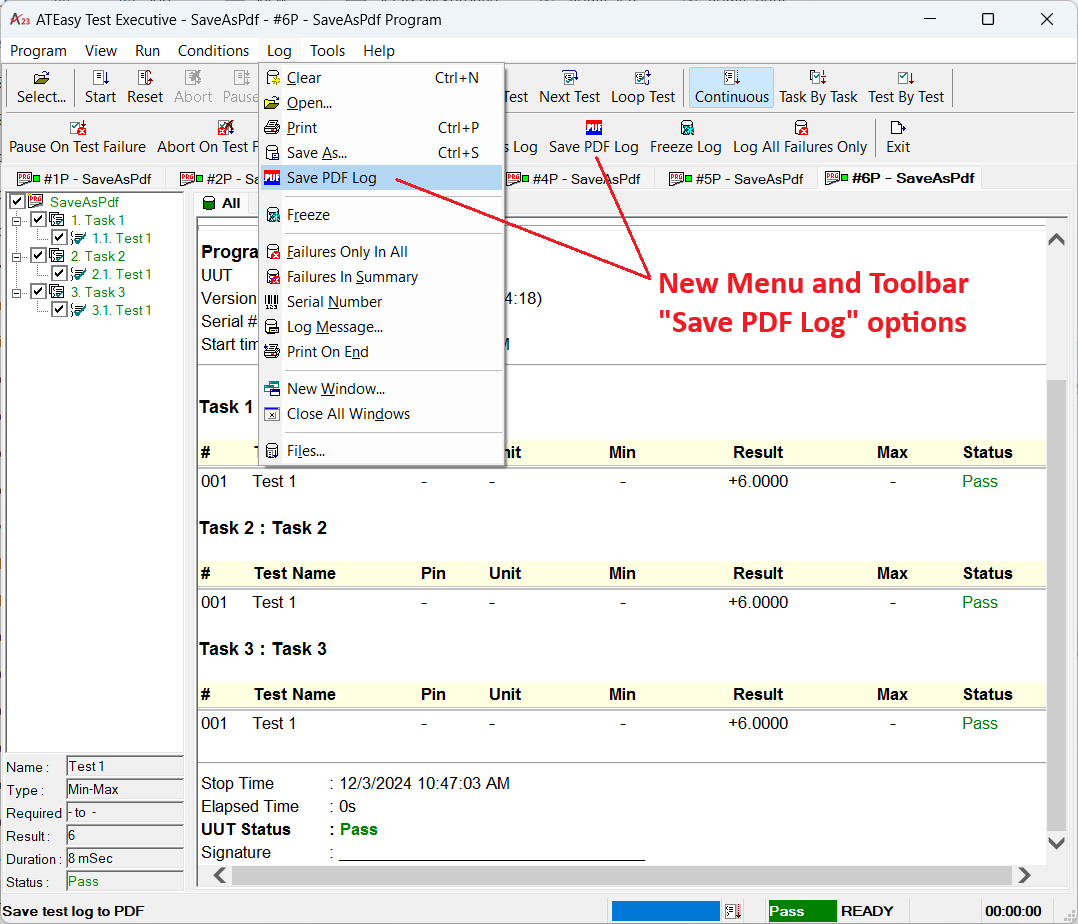Collapse the 2. Task 2 tree node

16,256
